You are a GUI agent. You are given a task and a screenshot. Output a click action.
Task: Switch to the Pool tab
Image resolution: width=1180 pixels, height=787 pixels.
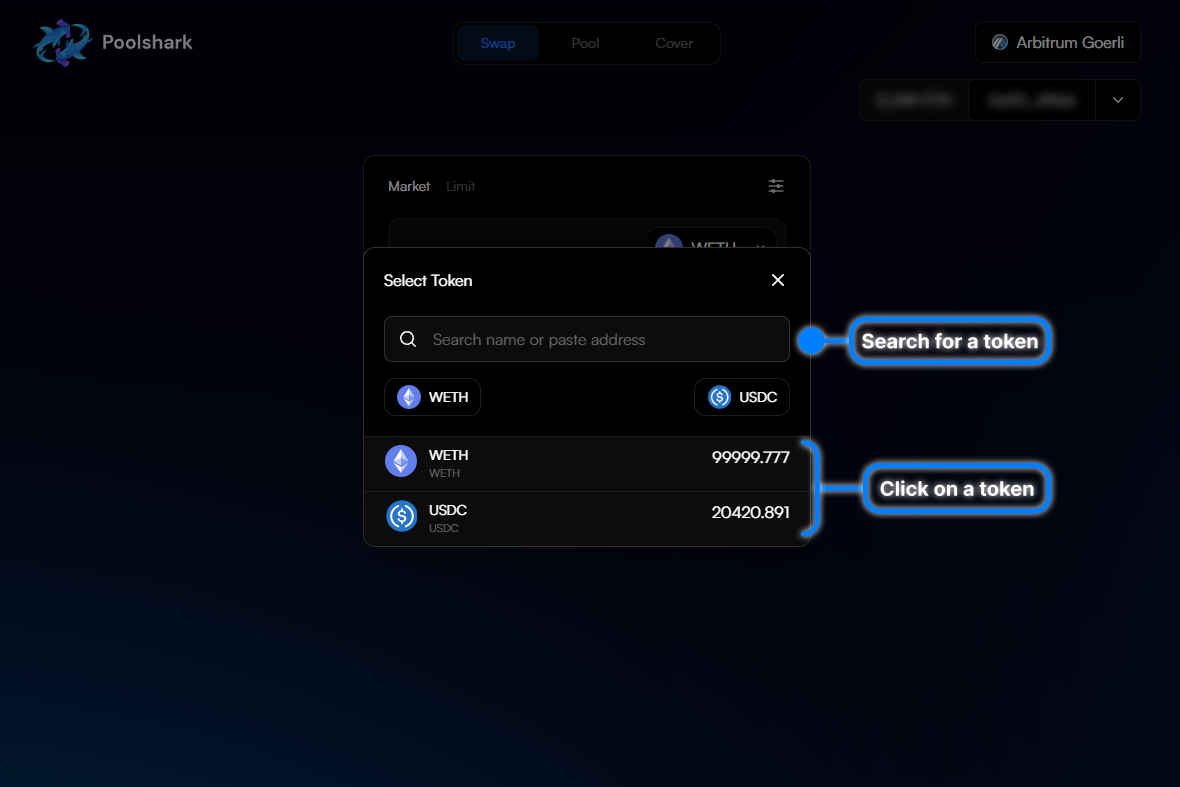585,43
